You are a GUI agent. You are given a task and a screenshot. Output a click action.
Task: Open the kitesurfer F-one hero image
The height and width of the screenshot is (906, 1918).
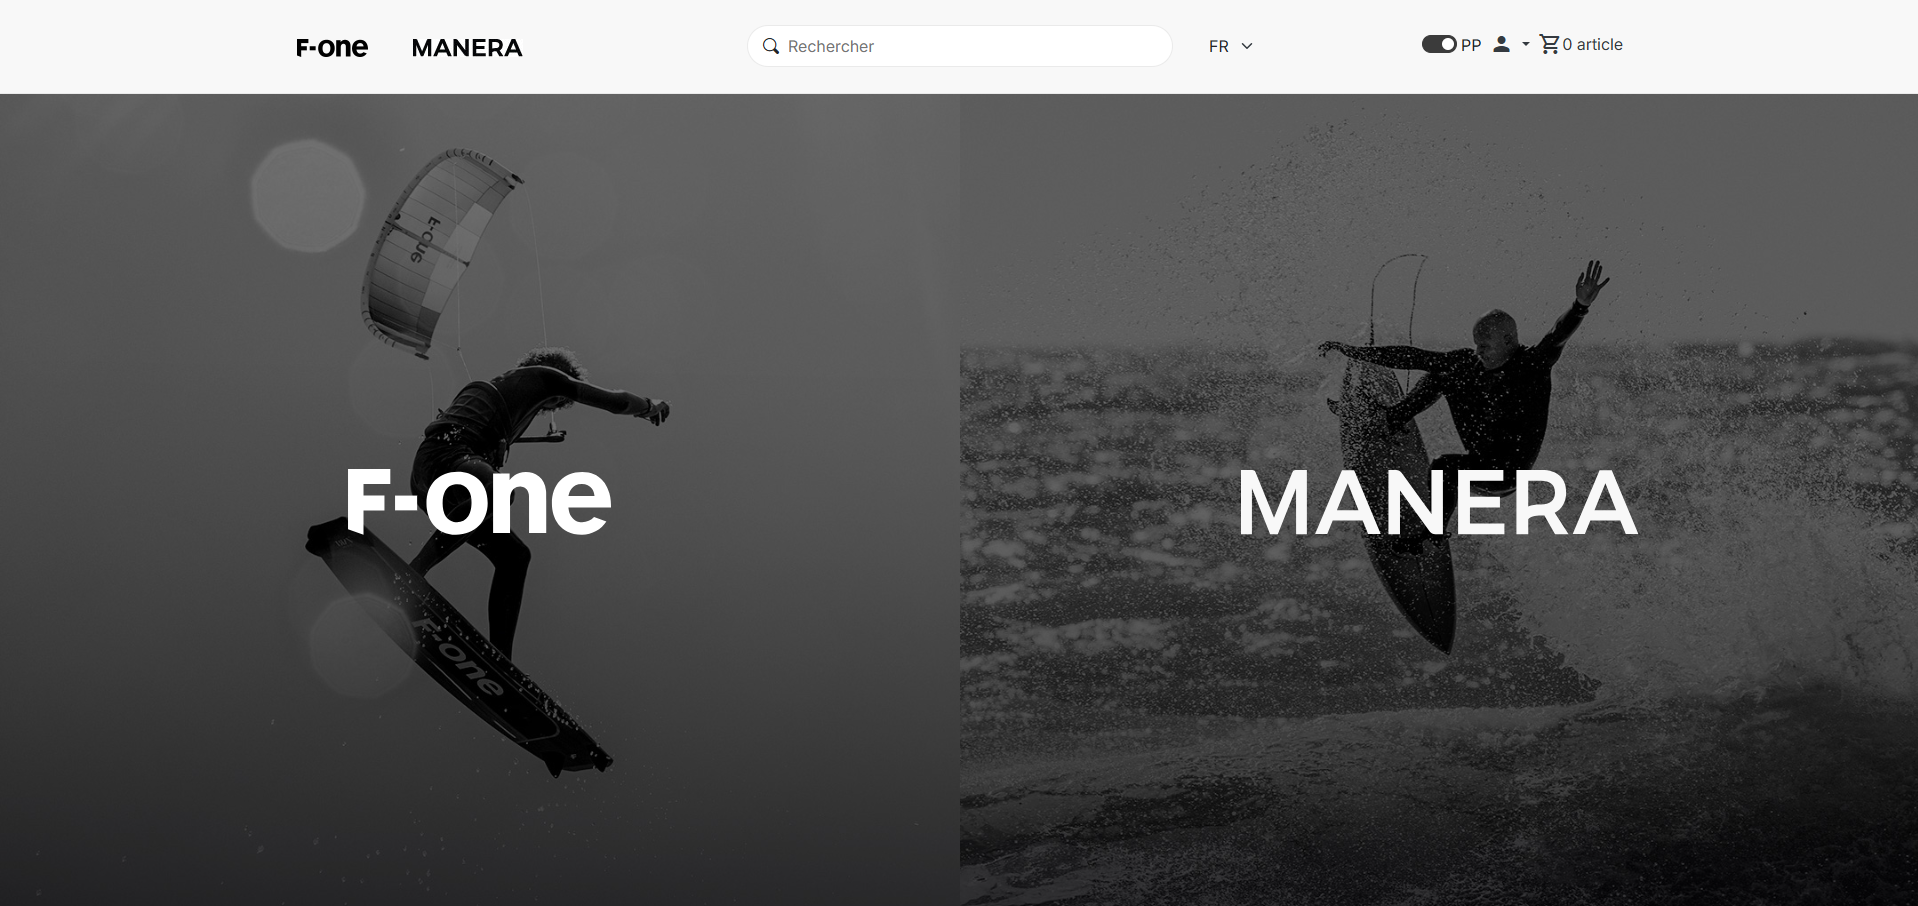[480, 500]
